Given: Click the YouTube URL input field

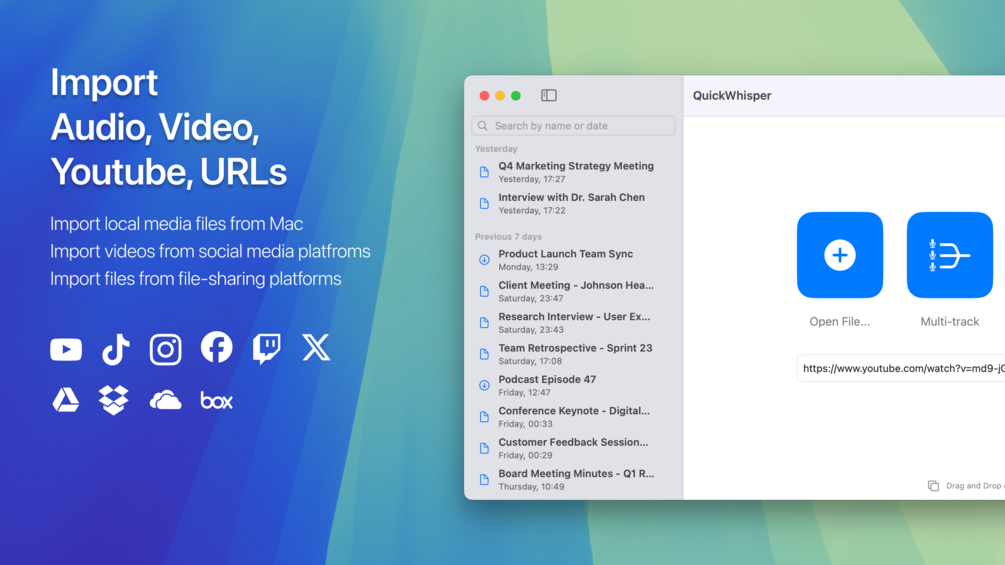Looking at the screenshot, I should pos(901,368).
